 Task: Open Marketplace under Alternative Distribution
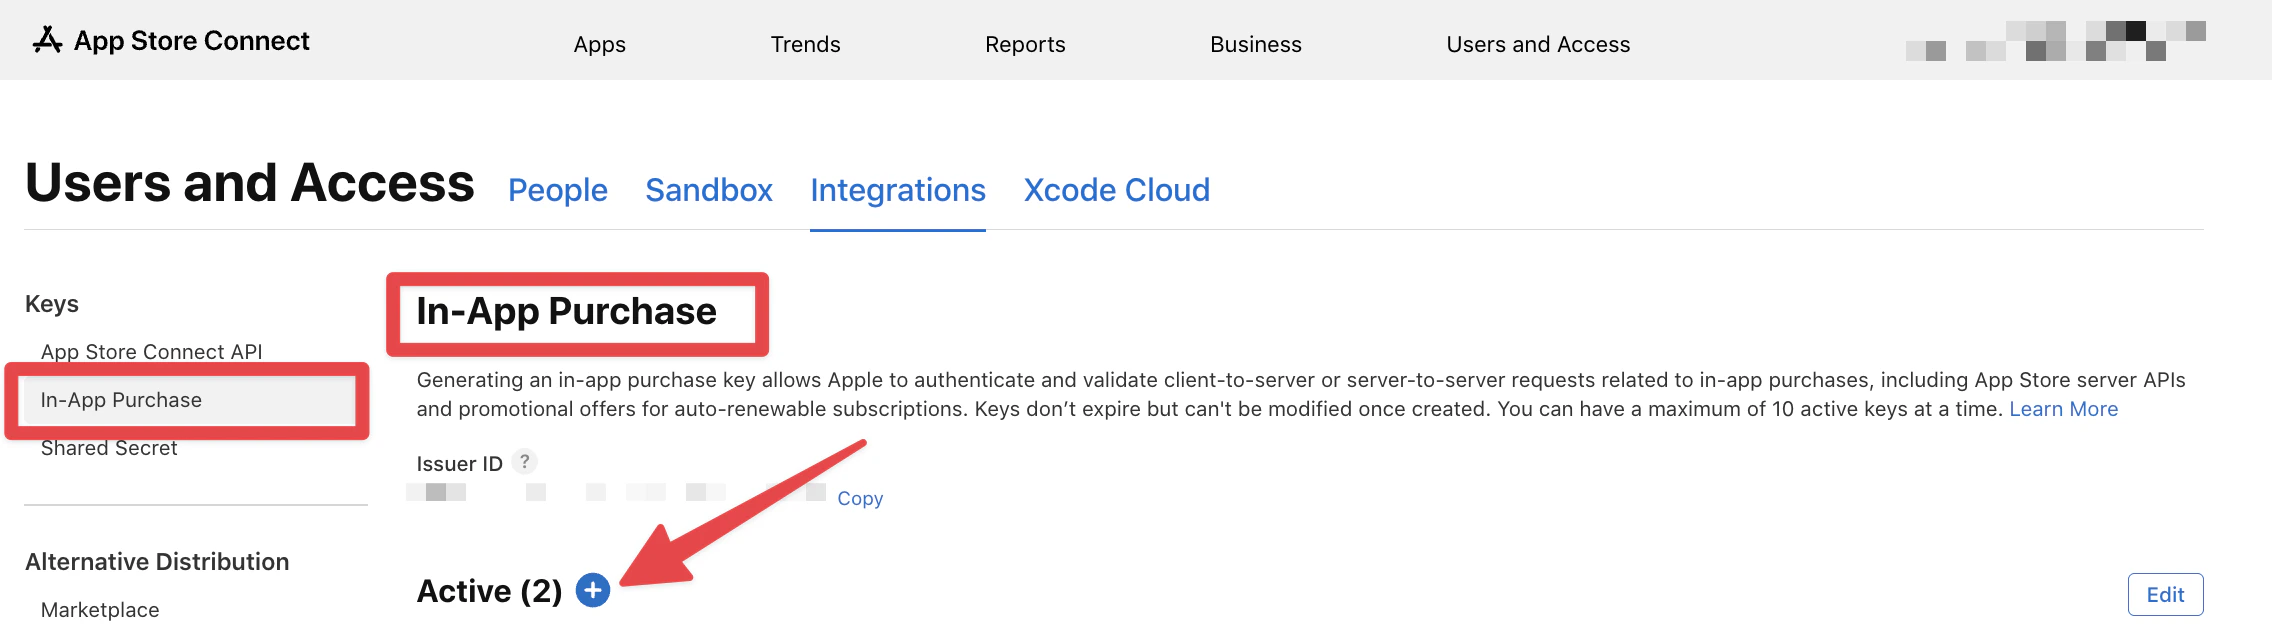click(x=100, y=610)
